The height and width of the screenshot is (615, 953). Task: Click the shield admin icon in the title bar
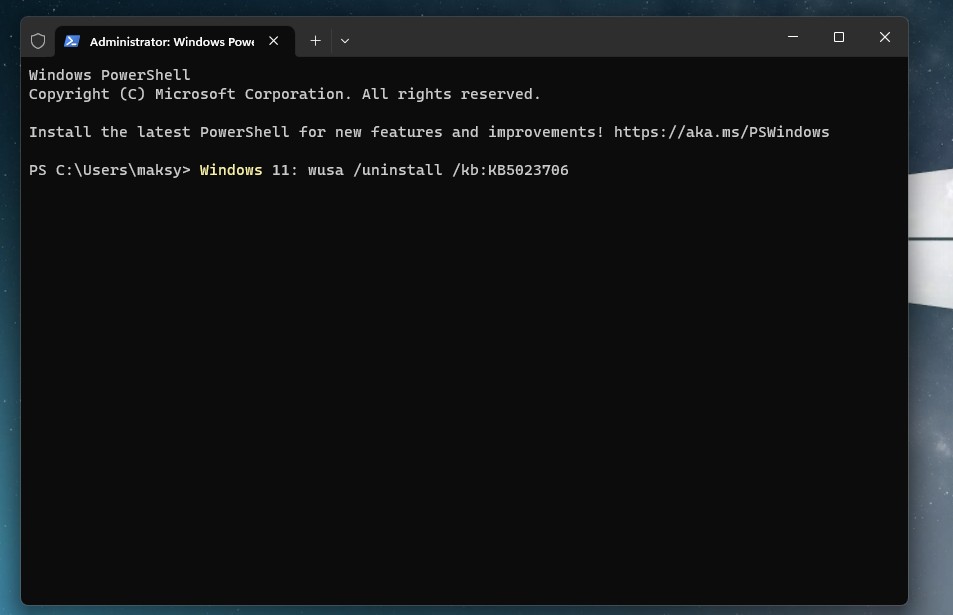pos(38,41)
